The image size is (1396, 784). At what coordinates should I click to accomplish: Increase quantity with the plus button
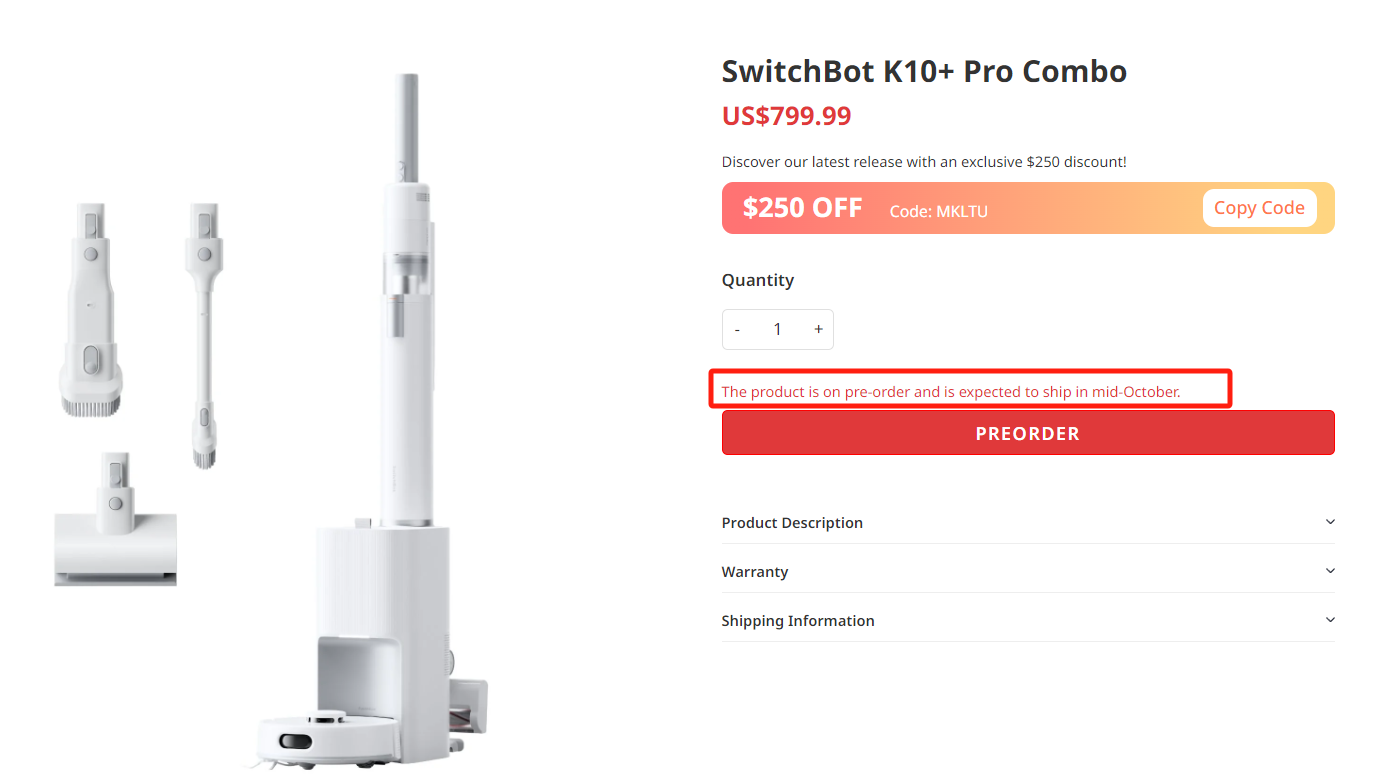818,330
